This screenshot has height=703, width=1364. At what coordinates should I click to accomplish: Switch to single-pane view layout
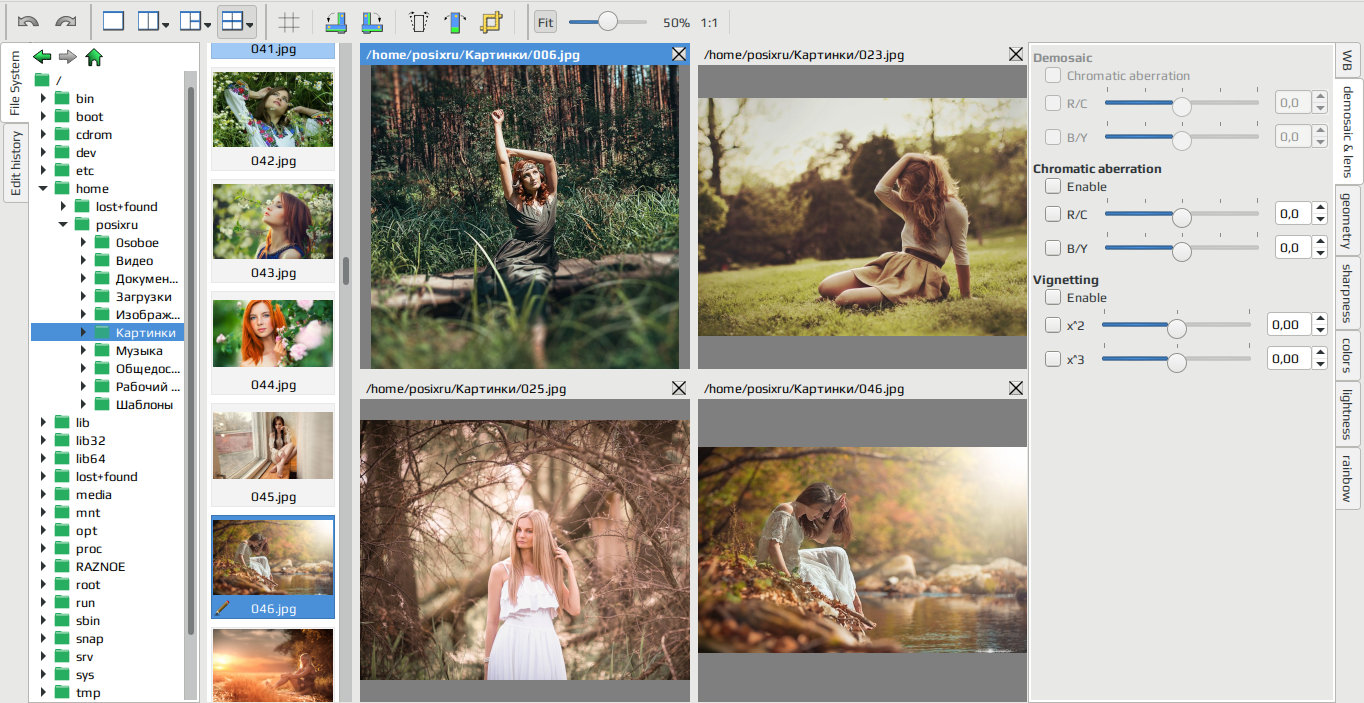(113, 21)
